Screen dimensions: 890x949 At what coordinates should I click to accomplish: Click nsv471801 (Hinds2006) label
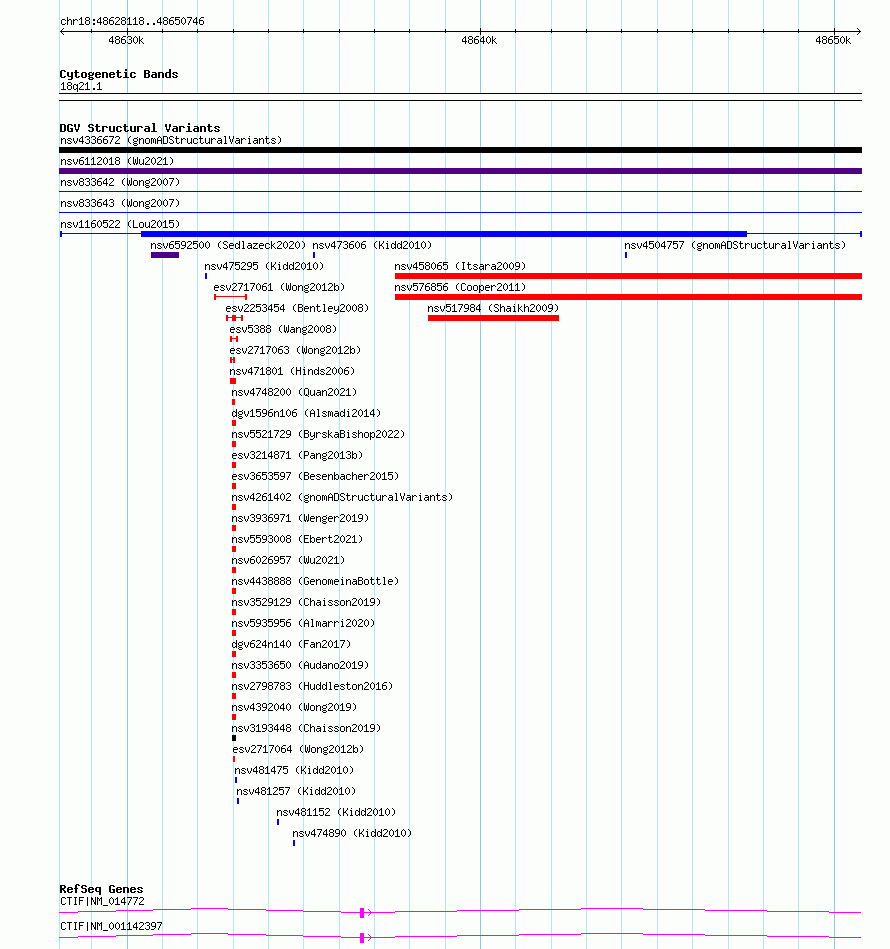tap(292, 371)
